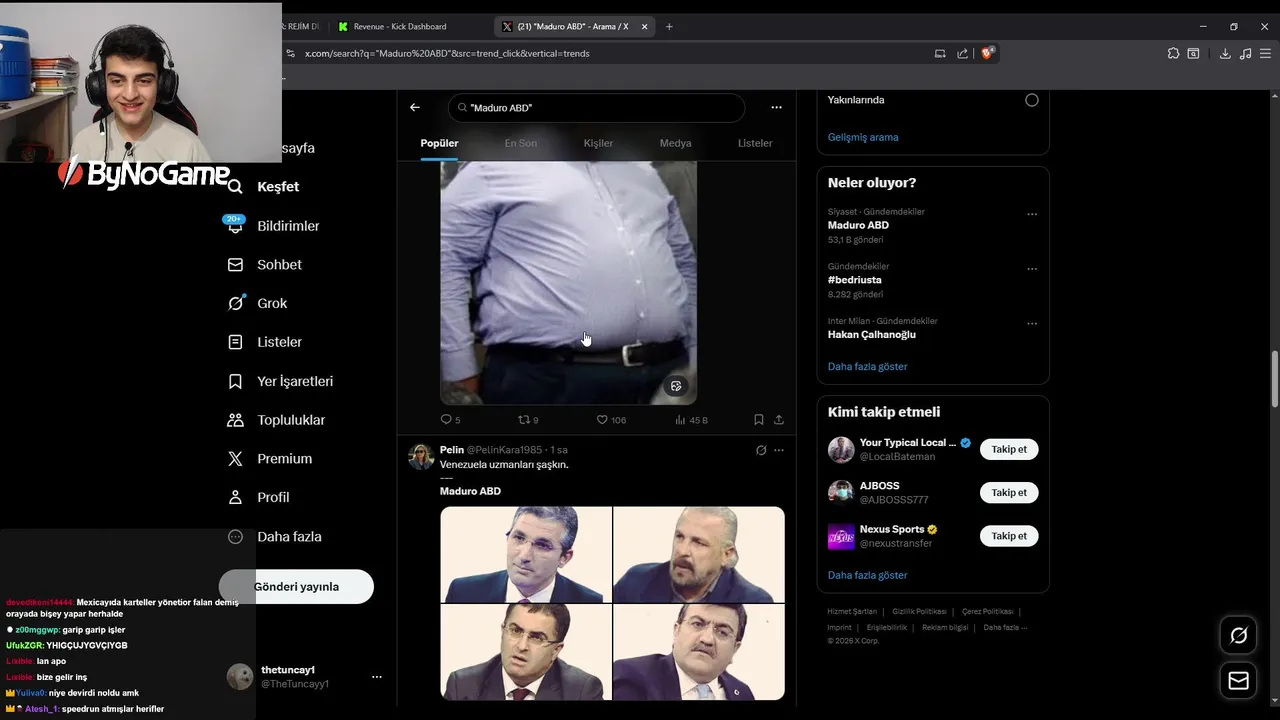Open a new browser tab
This screenshot has width=1280, height=720.
click(x=669, y=26)
